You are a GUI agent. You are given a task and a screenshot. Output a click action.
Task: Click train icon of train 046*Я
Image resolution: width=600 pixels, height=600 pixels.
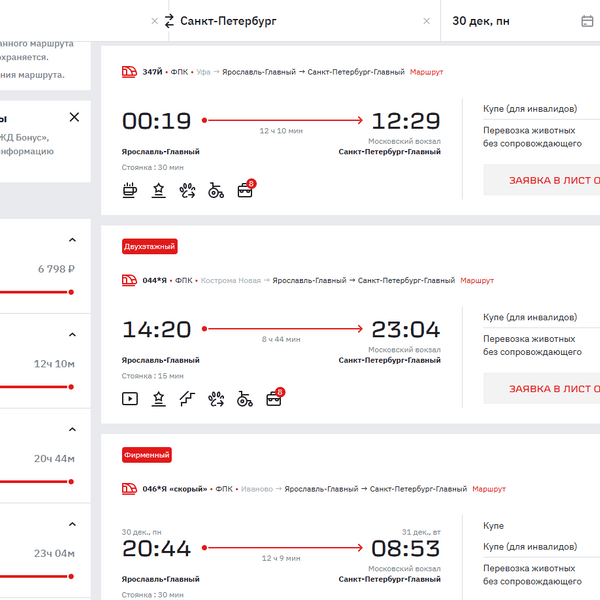129,489
